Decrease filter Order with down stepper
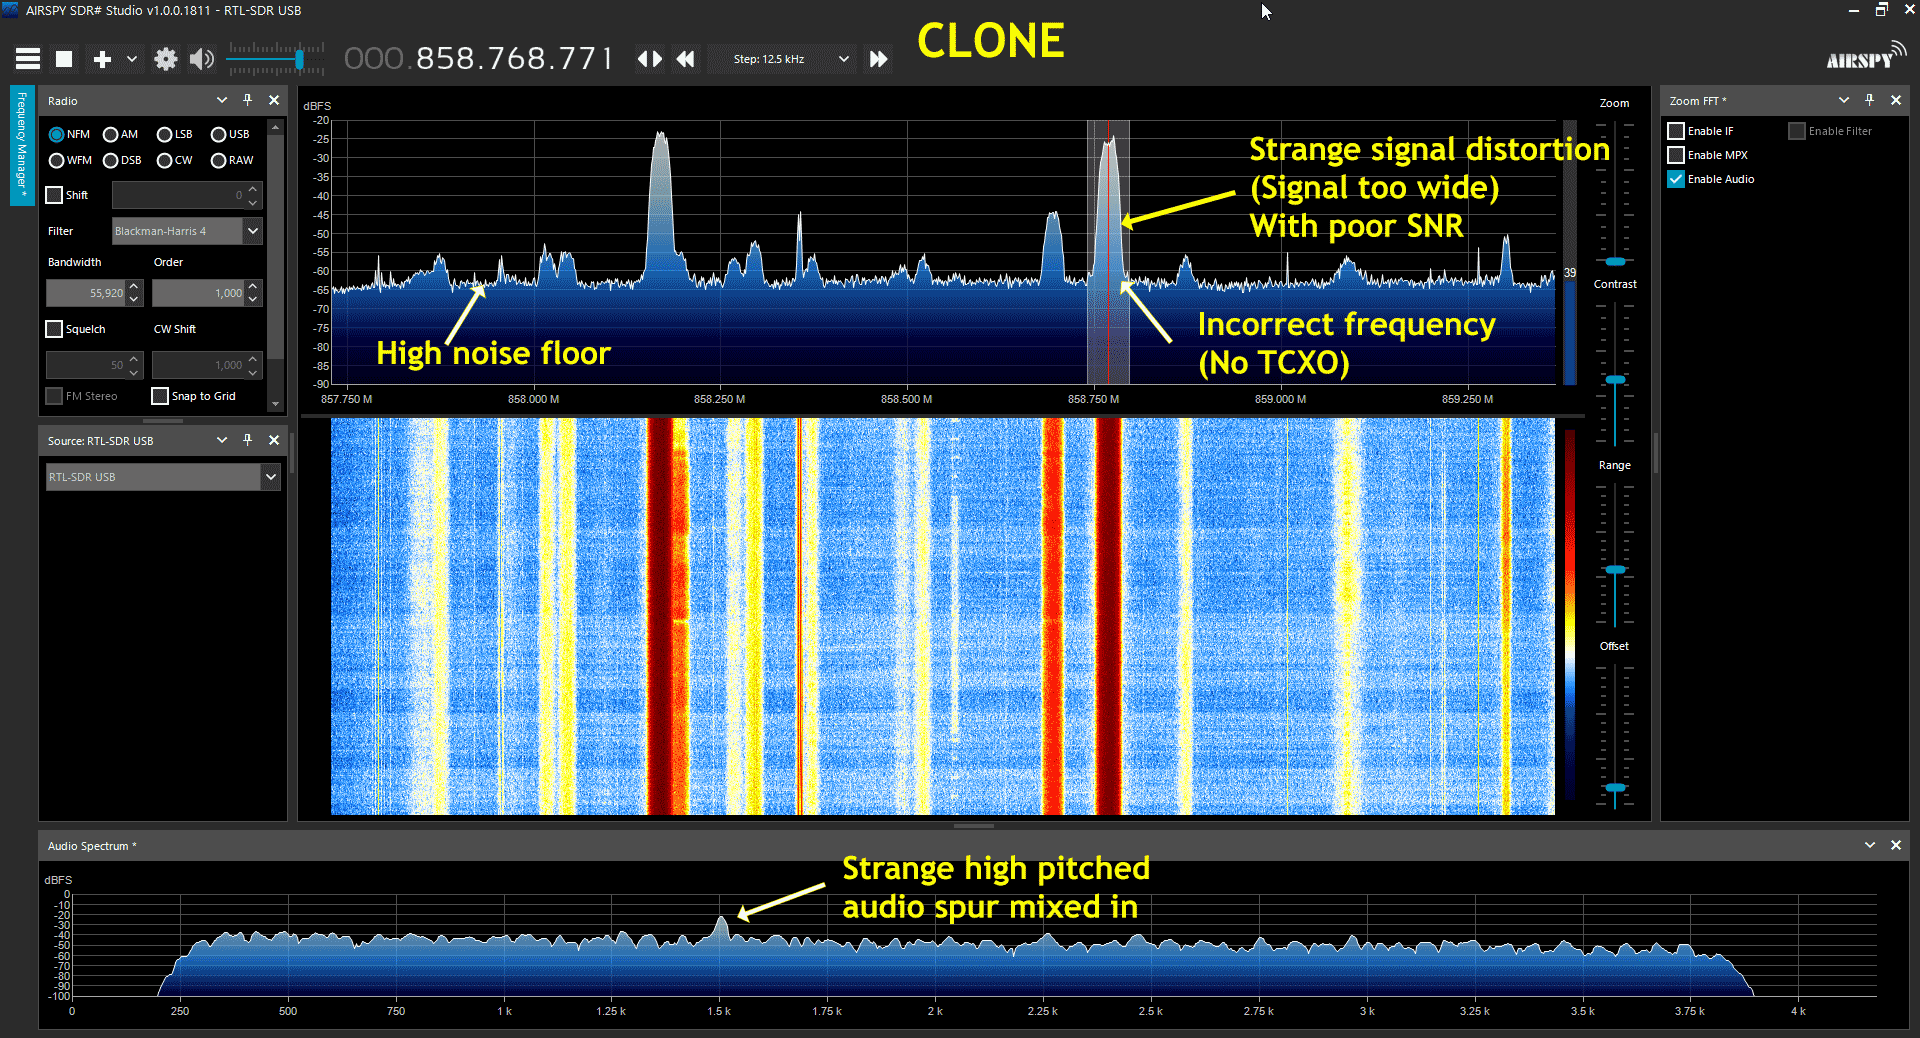This screenshot has width=1920, height=1038. point(253,299)
